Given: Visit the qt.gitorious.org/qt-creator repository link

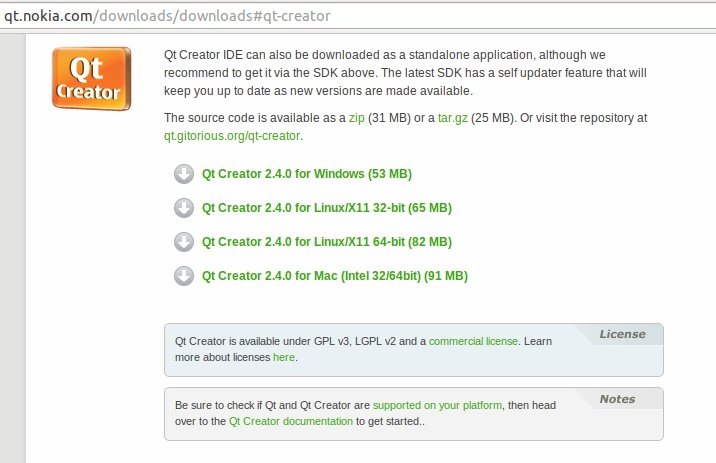Looking at the screenshot, I should [232, 135].
